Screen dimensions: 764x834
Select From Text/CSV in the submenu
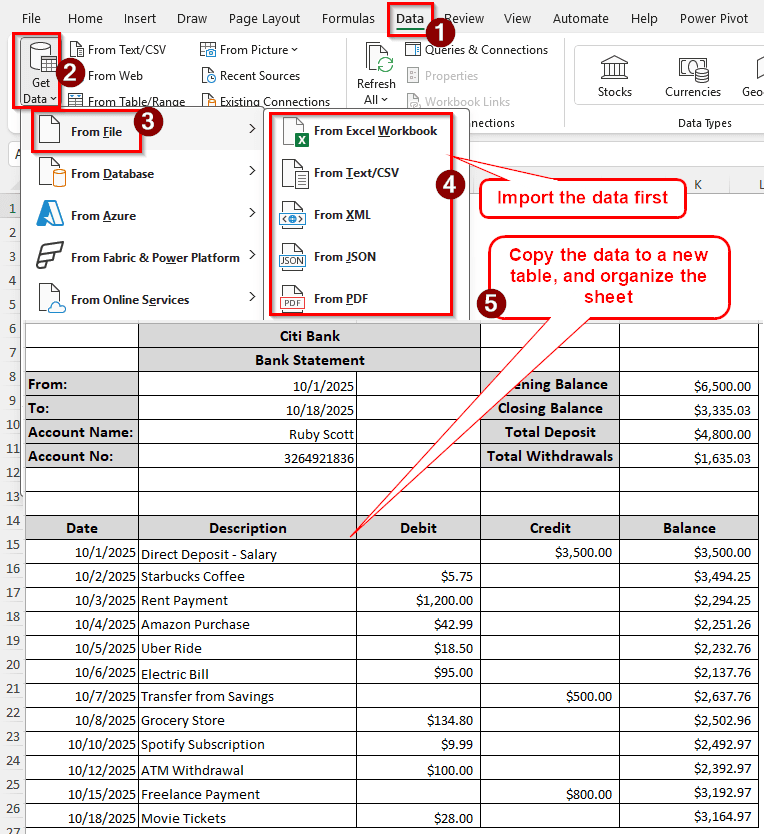pyautogui.click(x=356, y=173)
